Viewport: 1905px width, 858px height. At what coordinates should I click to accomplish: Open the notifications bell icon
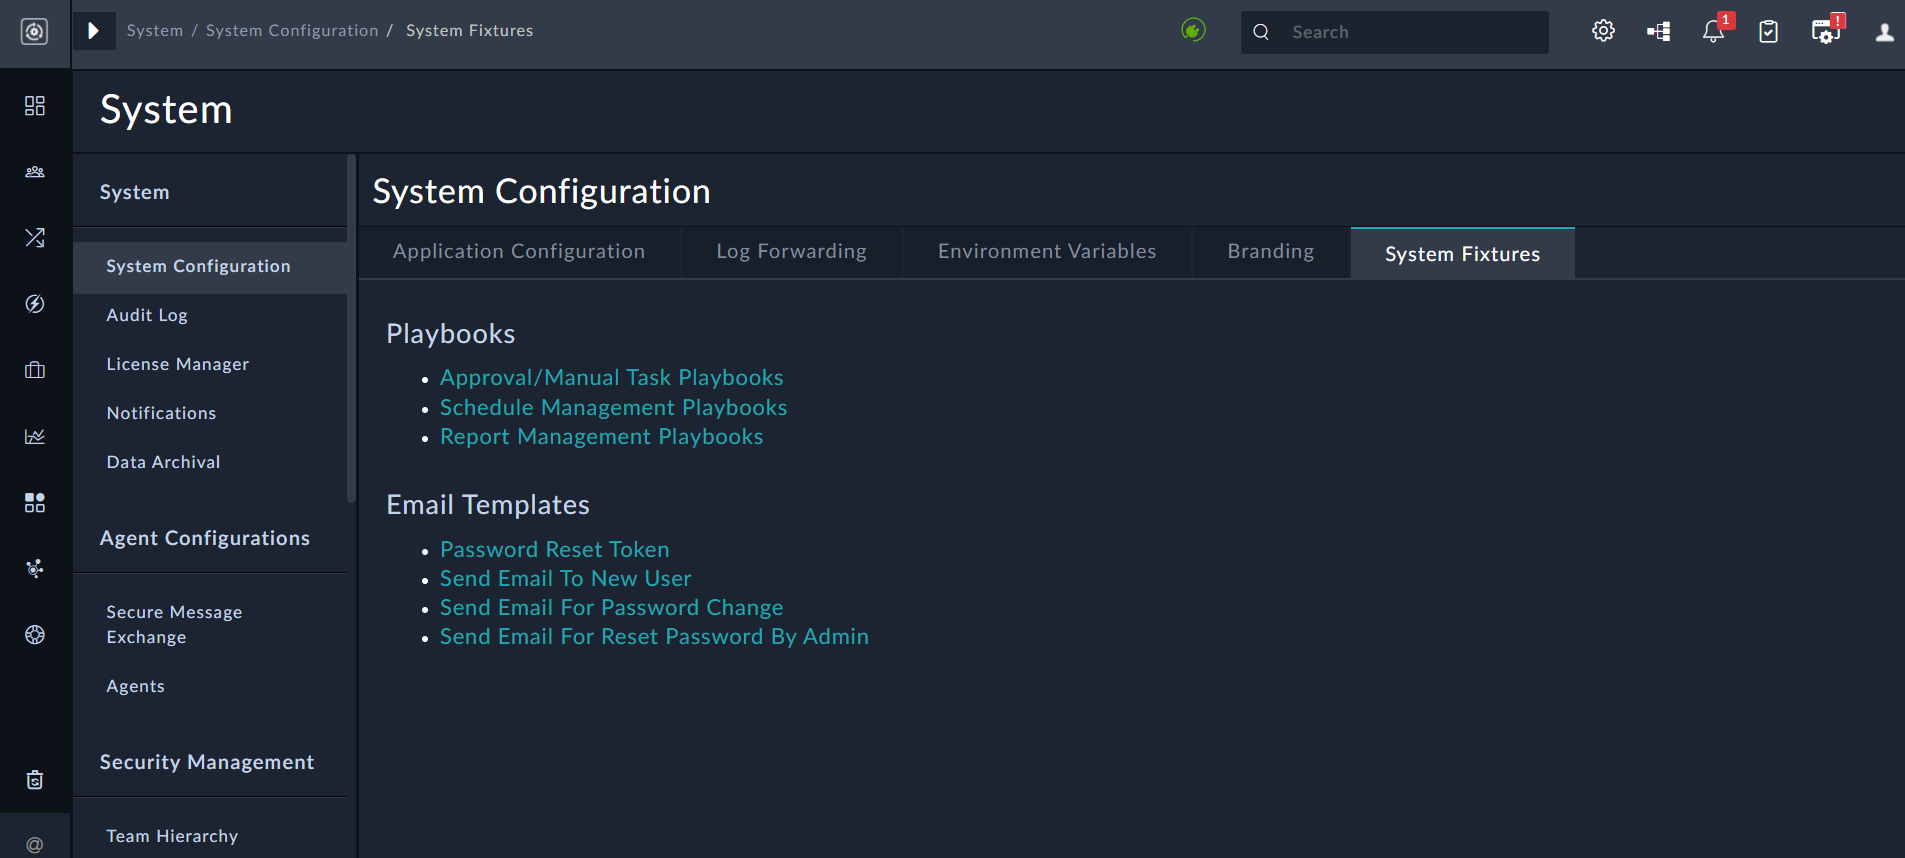tap(1713, 32)
